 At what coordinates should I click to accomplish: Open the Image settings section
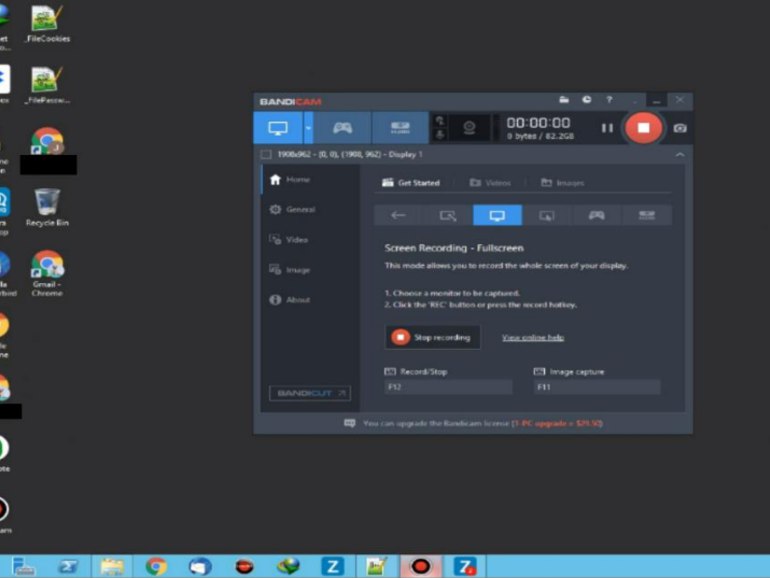point(310,270)
